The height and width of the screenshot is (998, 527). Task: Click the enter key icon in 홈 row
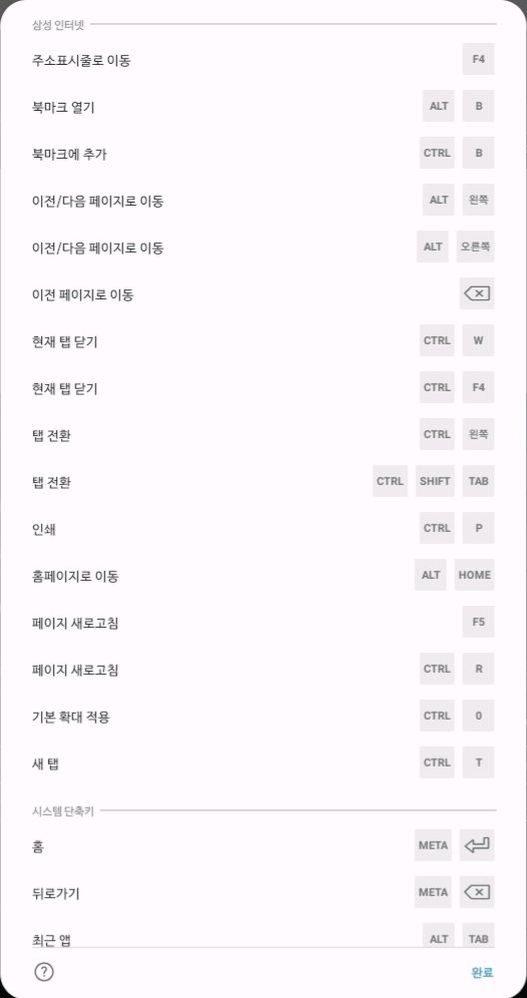pyautogui.click(x=477, y=845)
